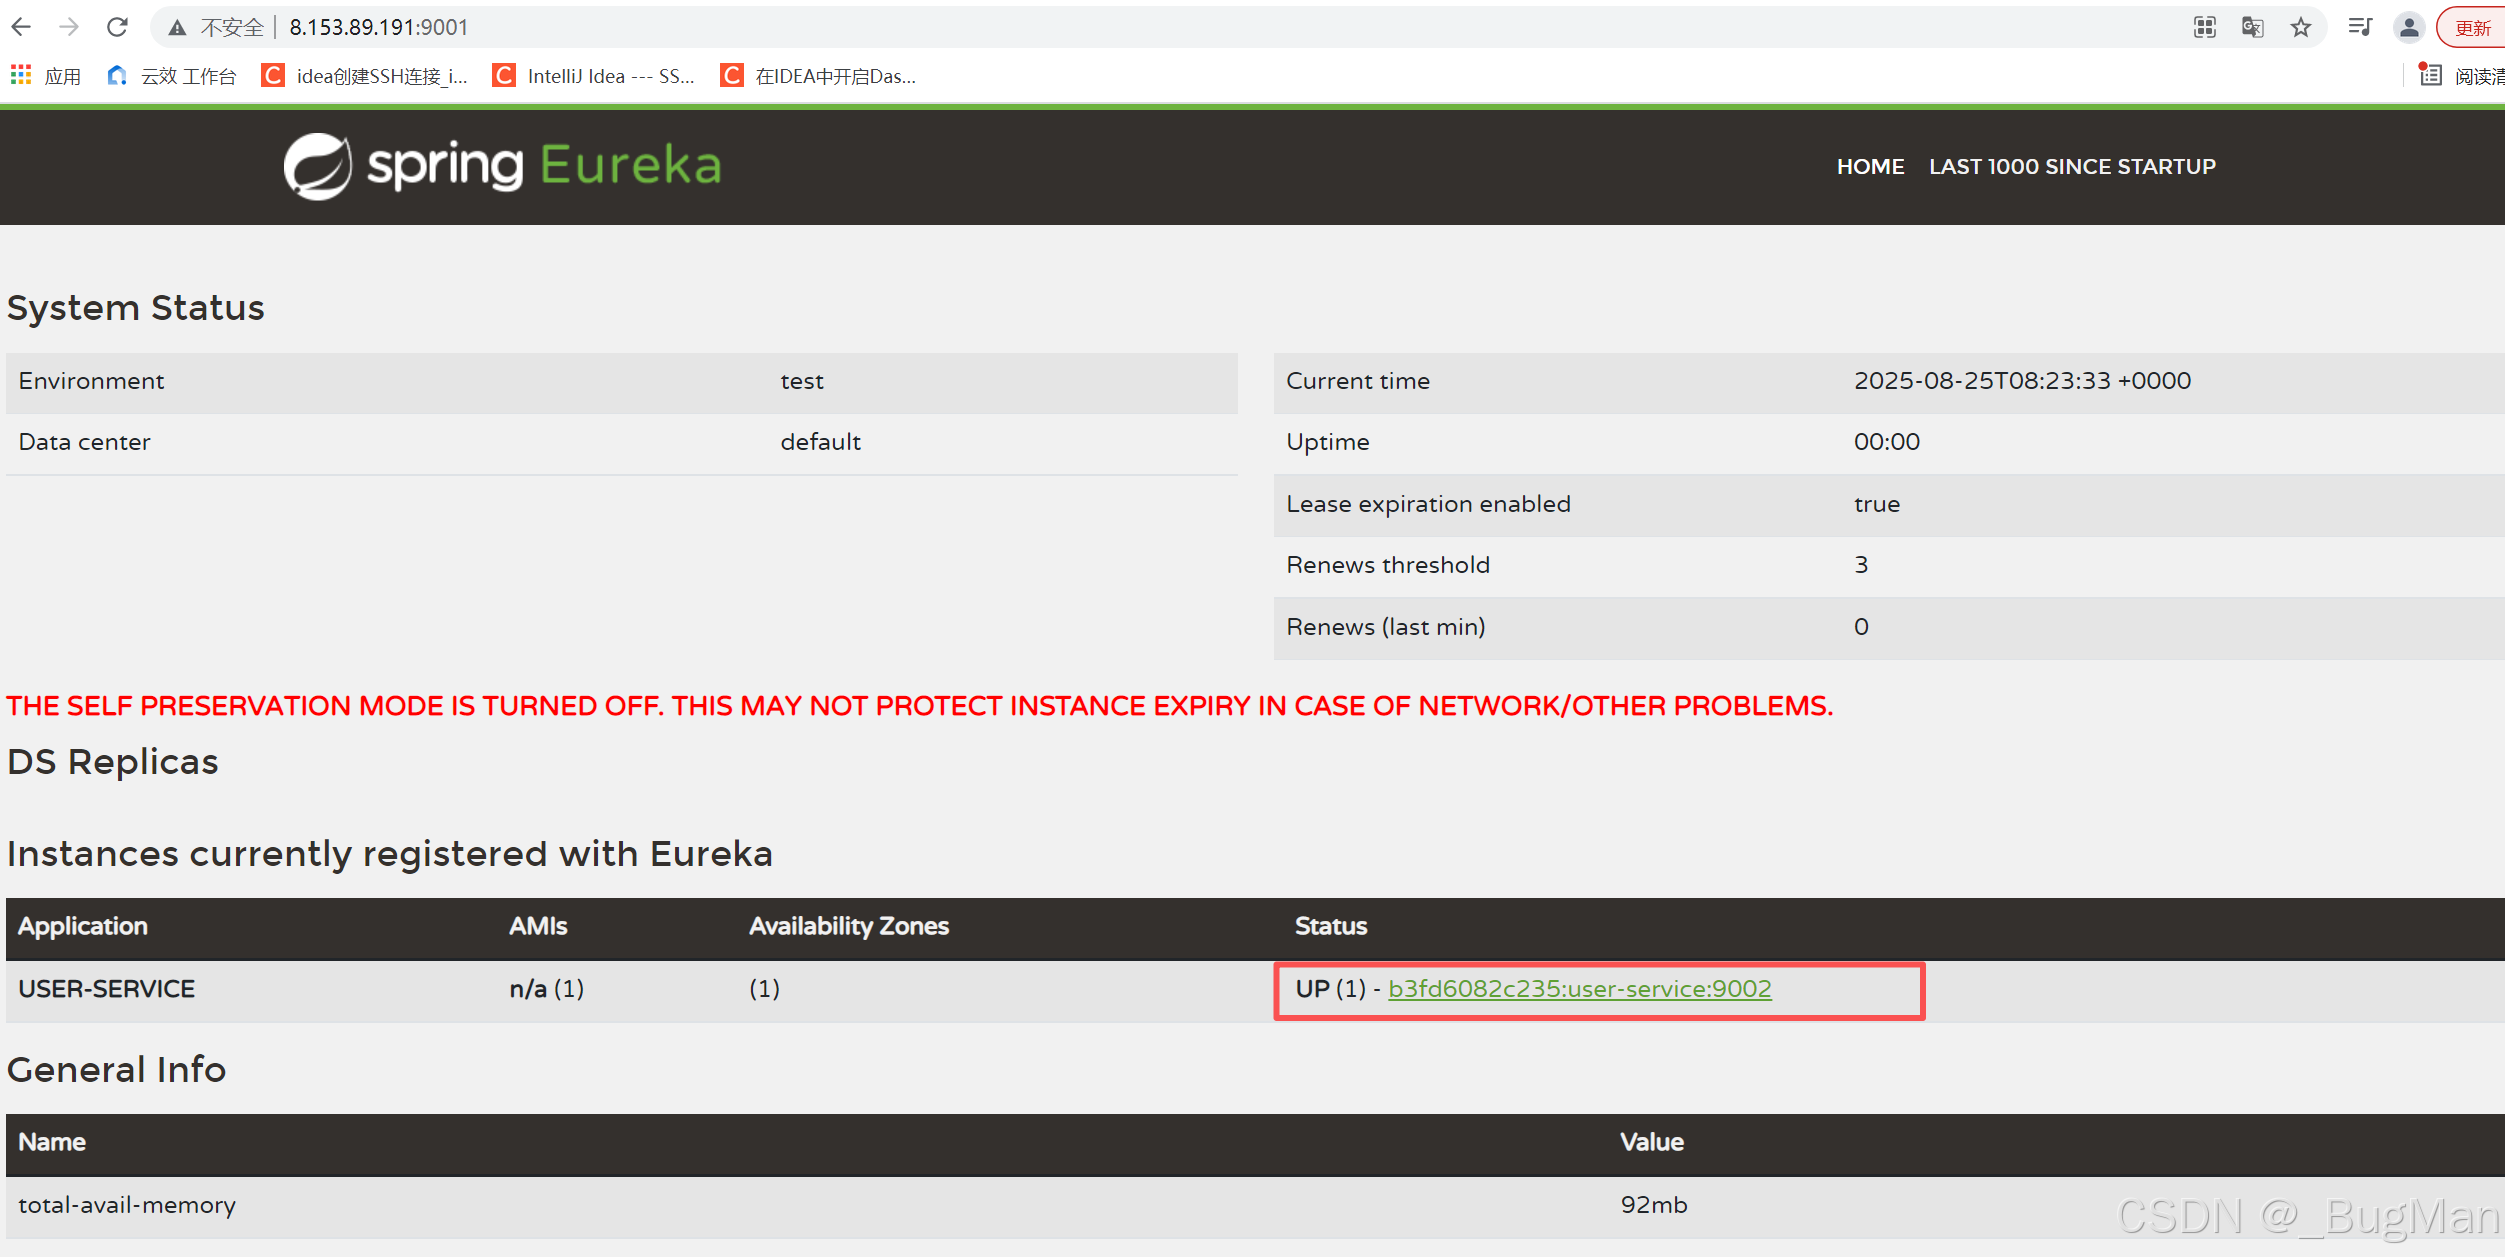Click the Data center value 'default'
The height and width of the screenshot is (1257, 2505).
pos(820,442)
